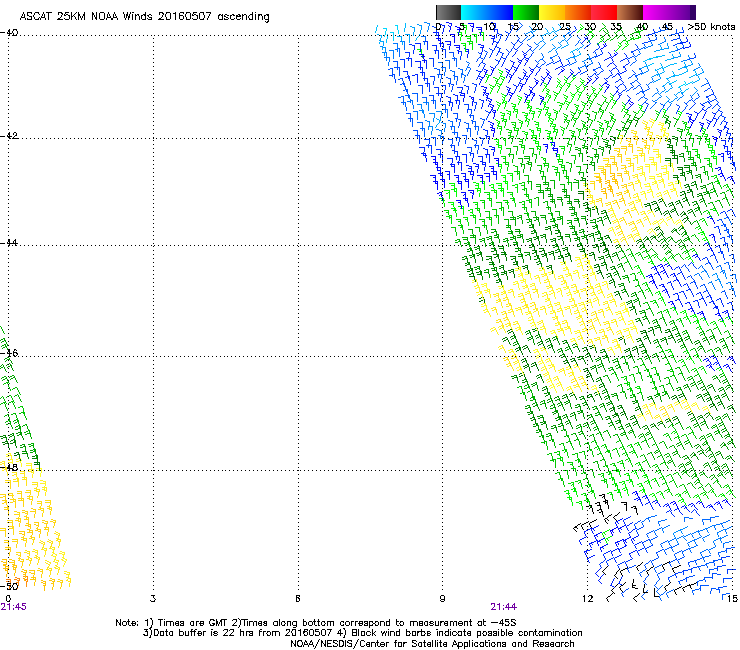Screen dimensions: 740x650
Task: Click the -42 latitude axis label
Action: point(9,136)
